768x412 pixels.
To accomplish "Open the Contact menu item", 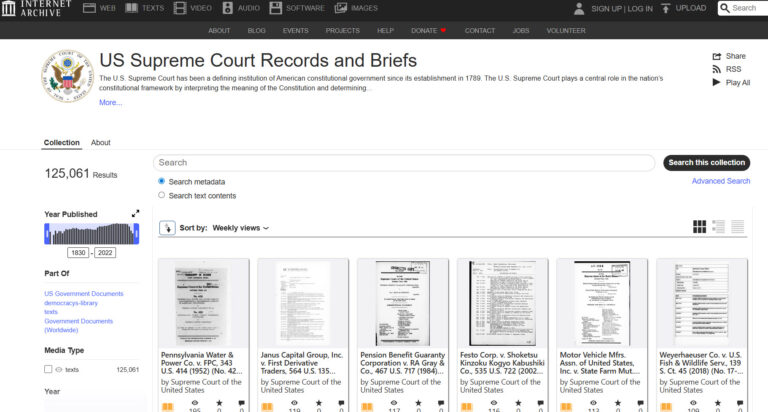I will tap(480, 30).
